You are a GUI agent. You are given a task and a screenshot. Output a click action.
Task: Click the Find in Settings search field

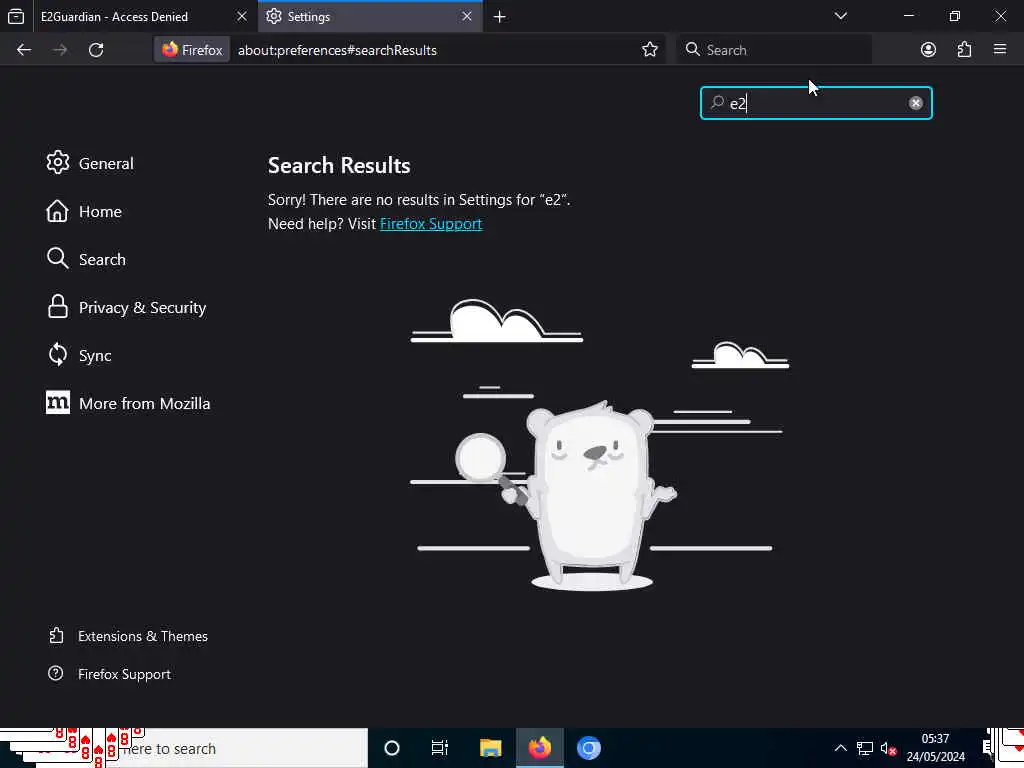pos(816,103)
